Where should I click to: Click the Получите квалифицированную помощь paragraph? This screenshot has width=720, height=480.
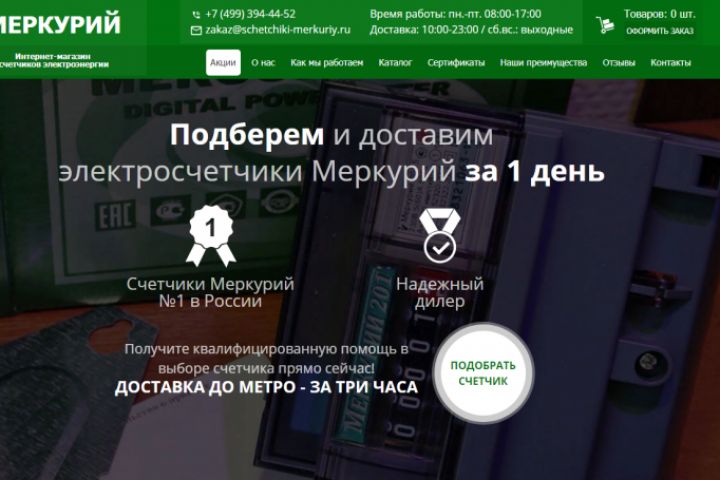point(266,358)
